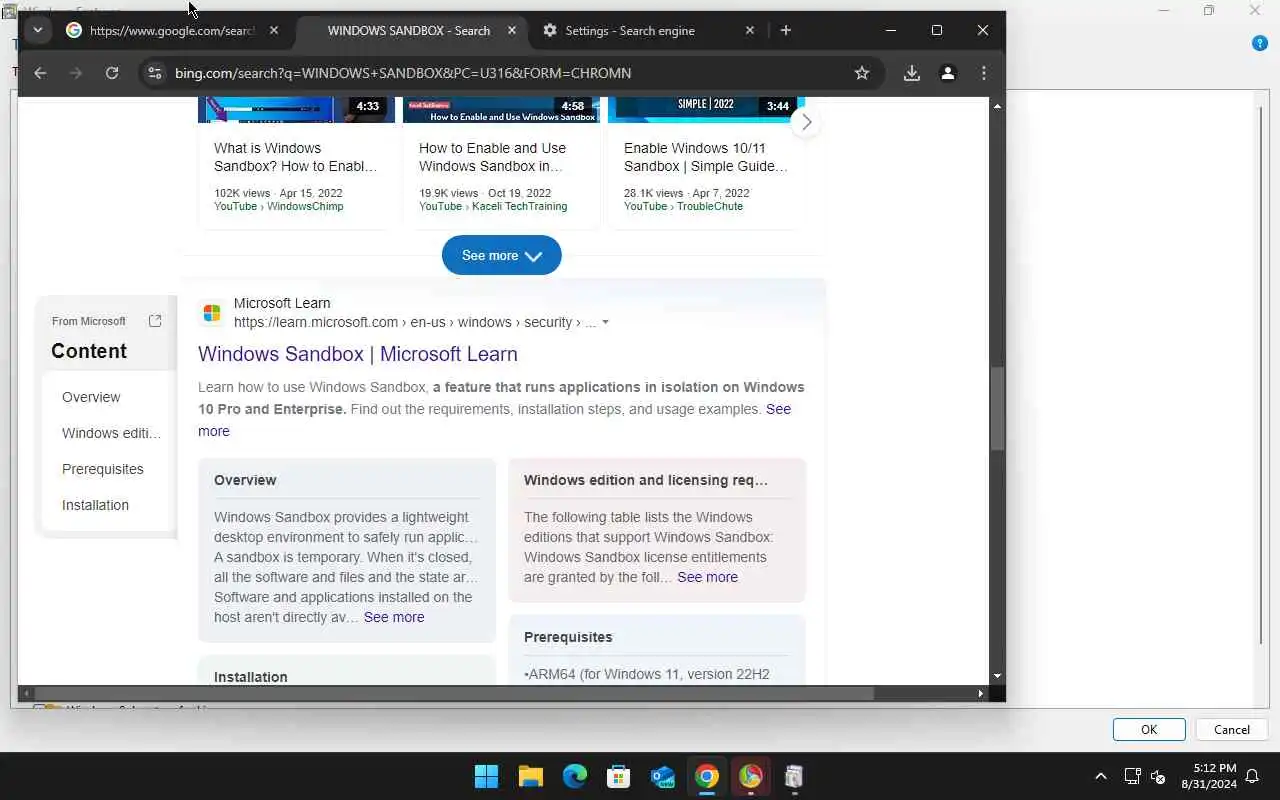This screenshot has height=800, width=1280.
Task: Click the Installation card heading
Action: click(251, 677)
